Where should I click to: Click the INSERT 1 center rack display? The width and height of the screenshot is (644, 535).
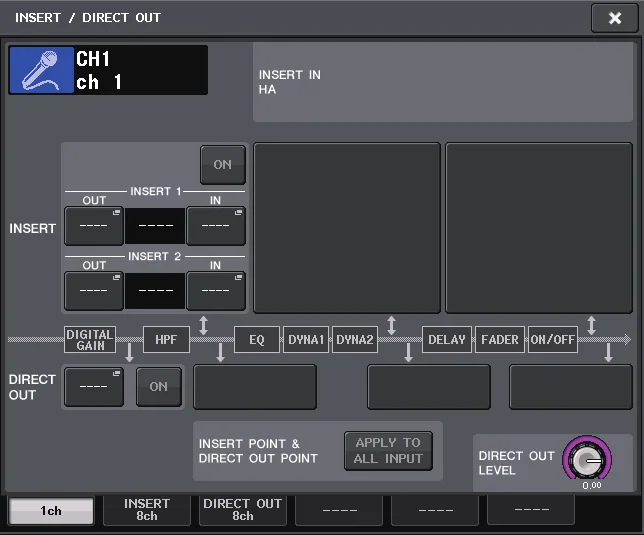point(155,226)
